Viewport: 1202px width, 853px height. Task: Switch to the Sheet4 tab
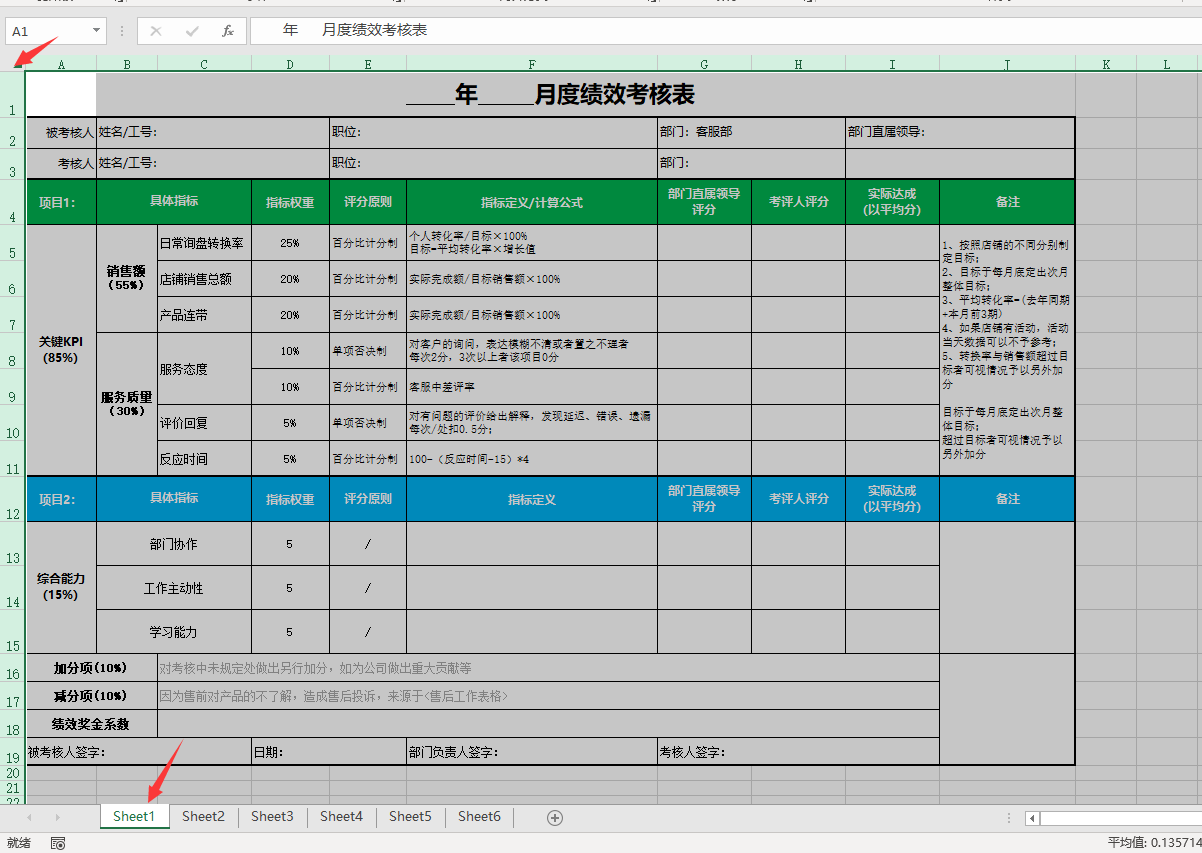click(341, 816)
